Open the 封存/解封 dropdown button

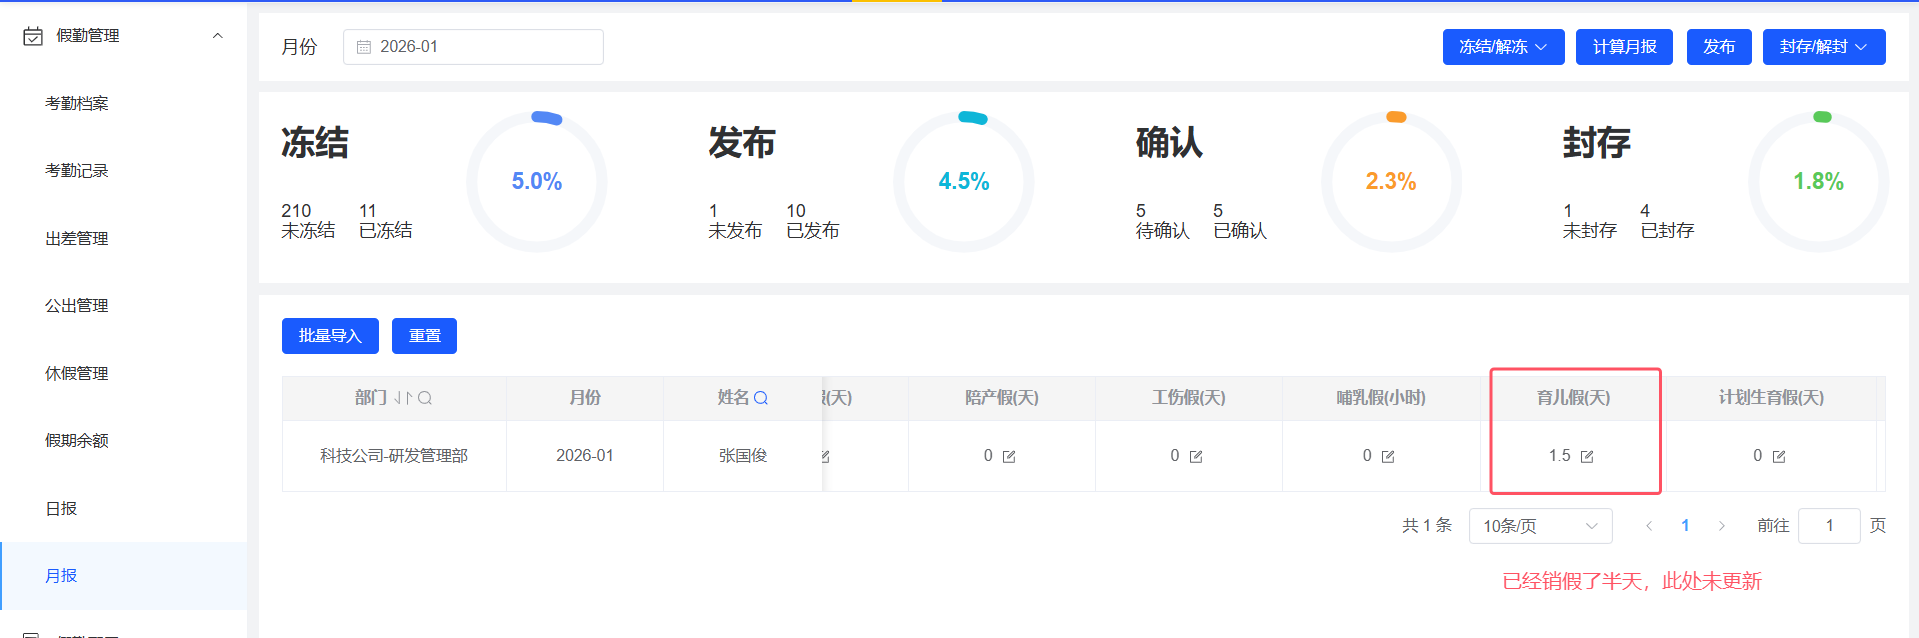click(x=1824, y=47)
